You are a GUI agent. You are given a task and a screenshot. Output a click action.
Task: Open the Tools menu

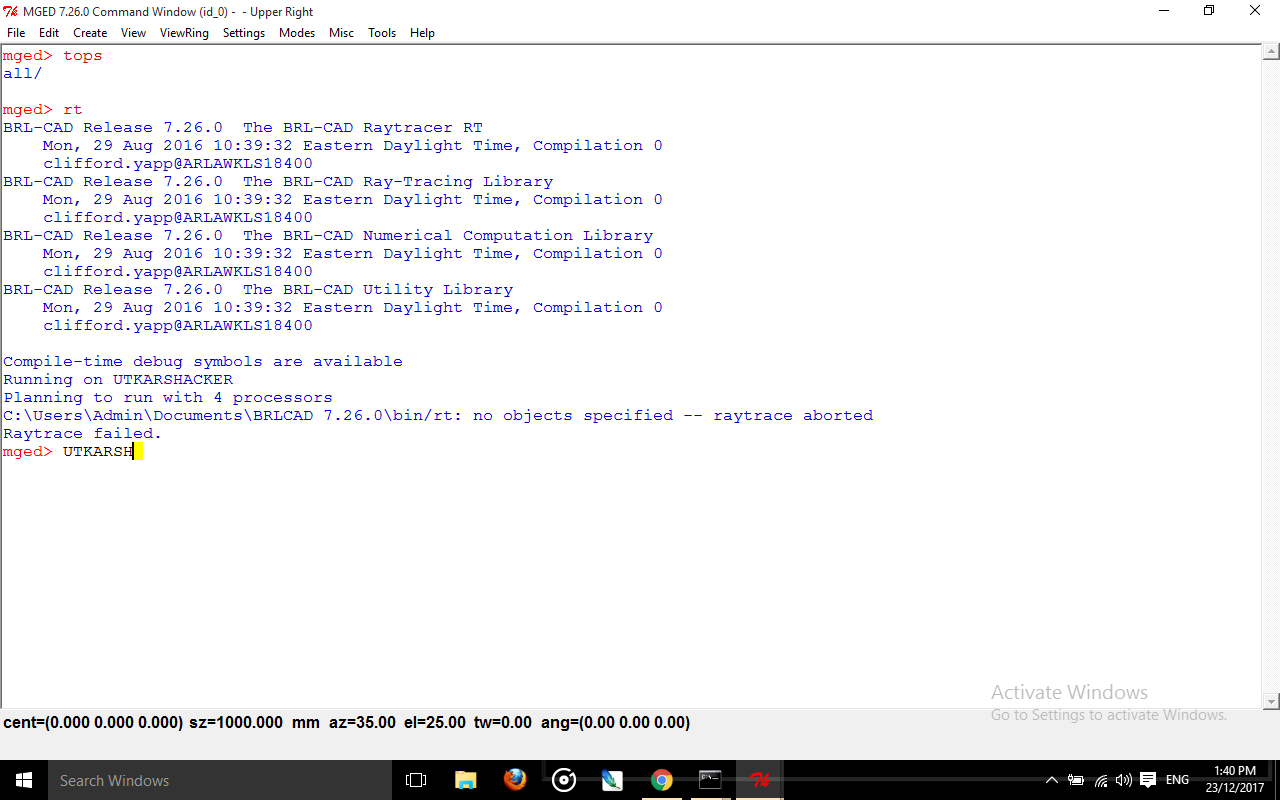(x=382, y=33)
